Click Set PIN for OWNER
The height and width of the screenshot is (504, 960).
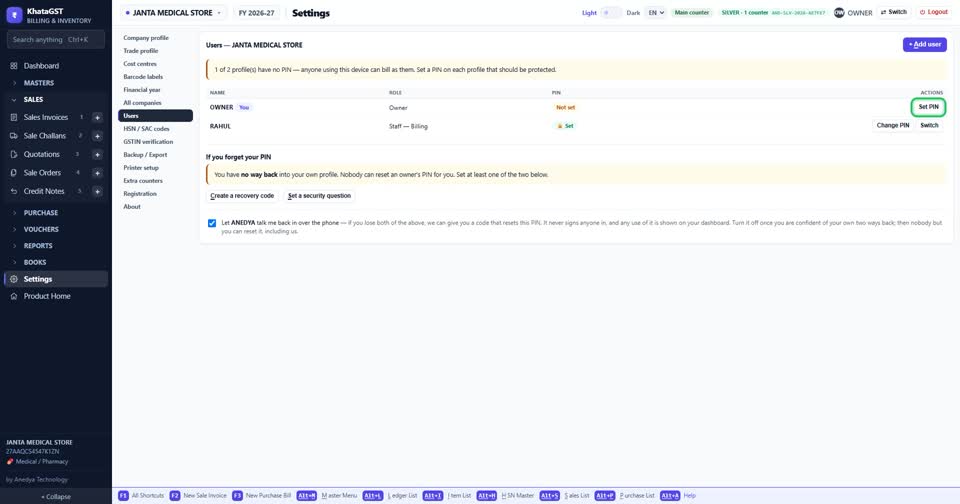928,107
